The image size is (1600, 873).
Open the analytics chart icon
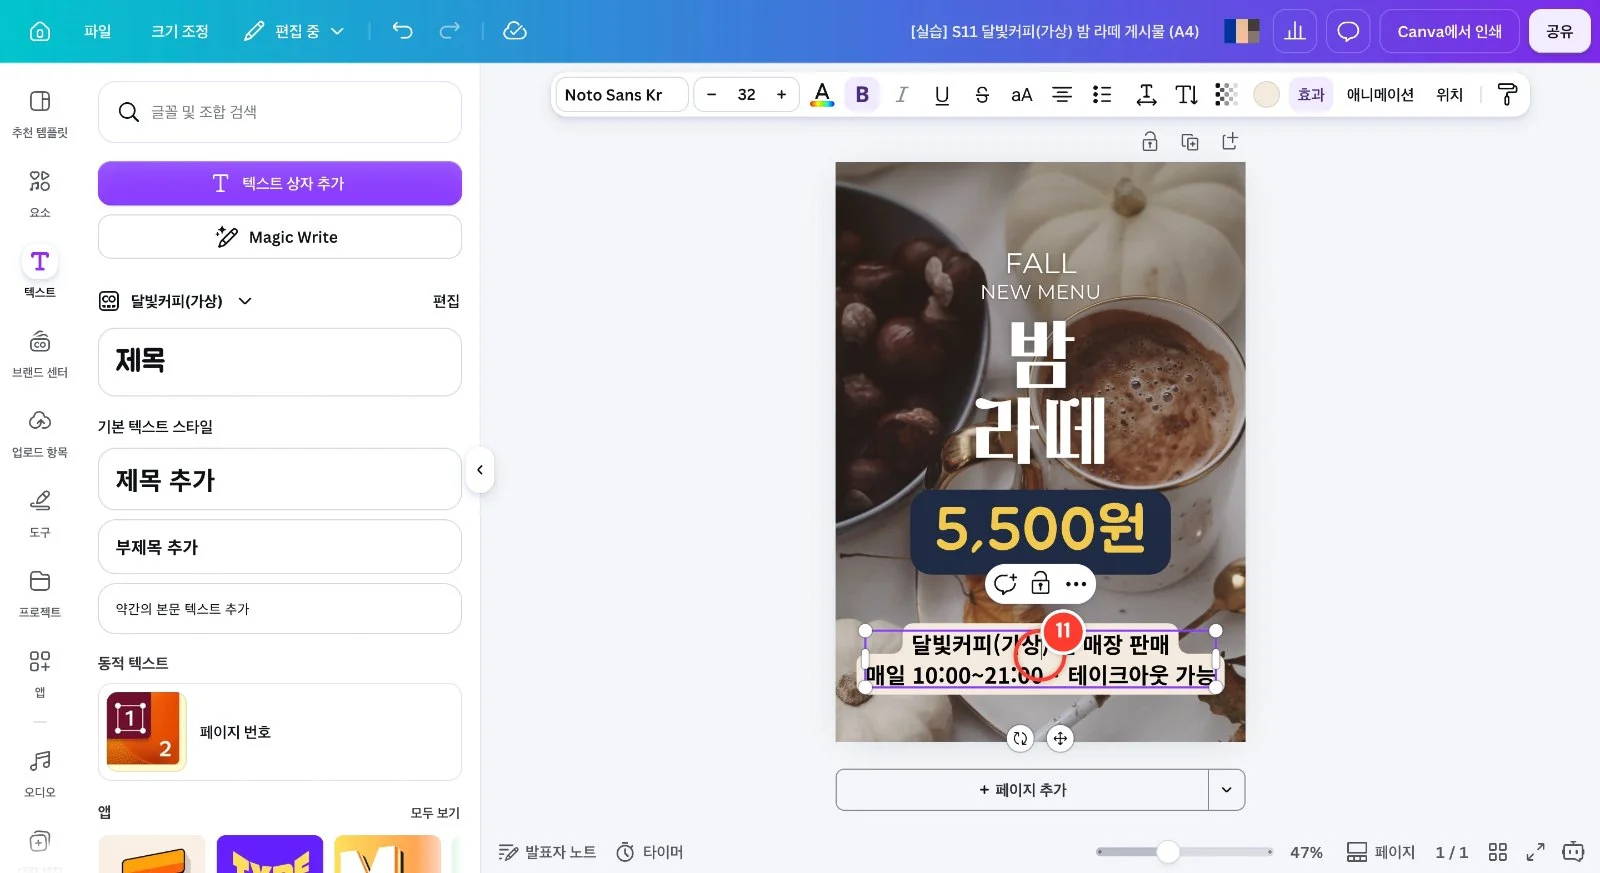point(1295,31)
